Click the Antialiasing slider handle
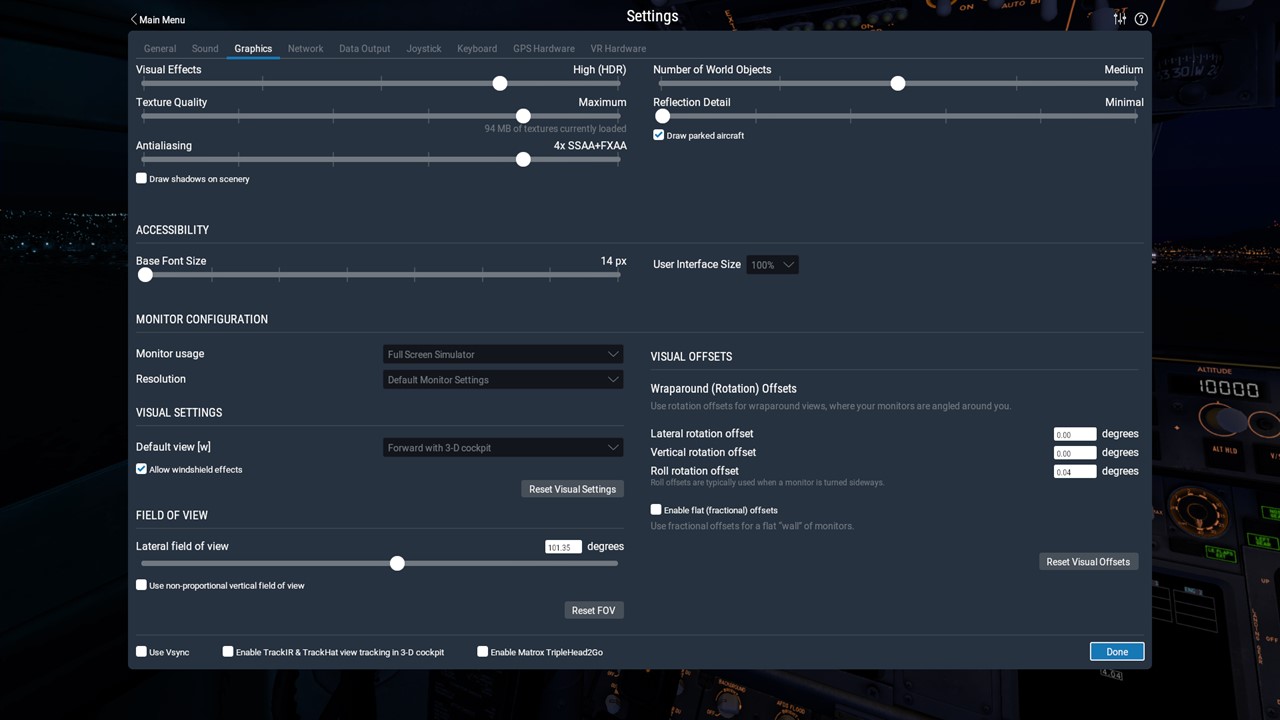The image size is (1280, 720). [523, 160]
